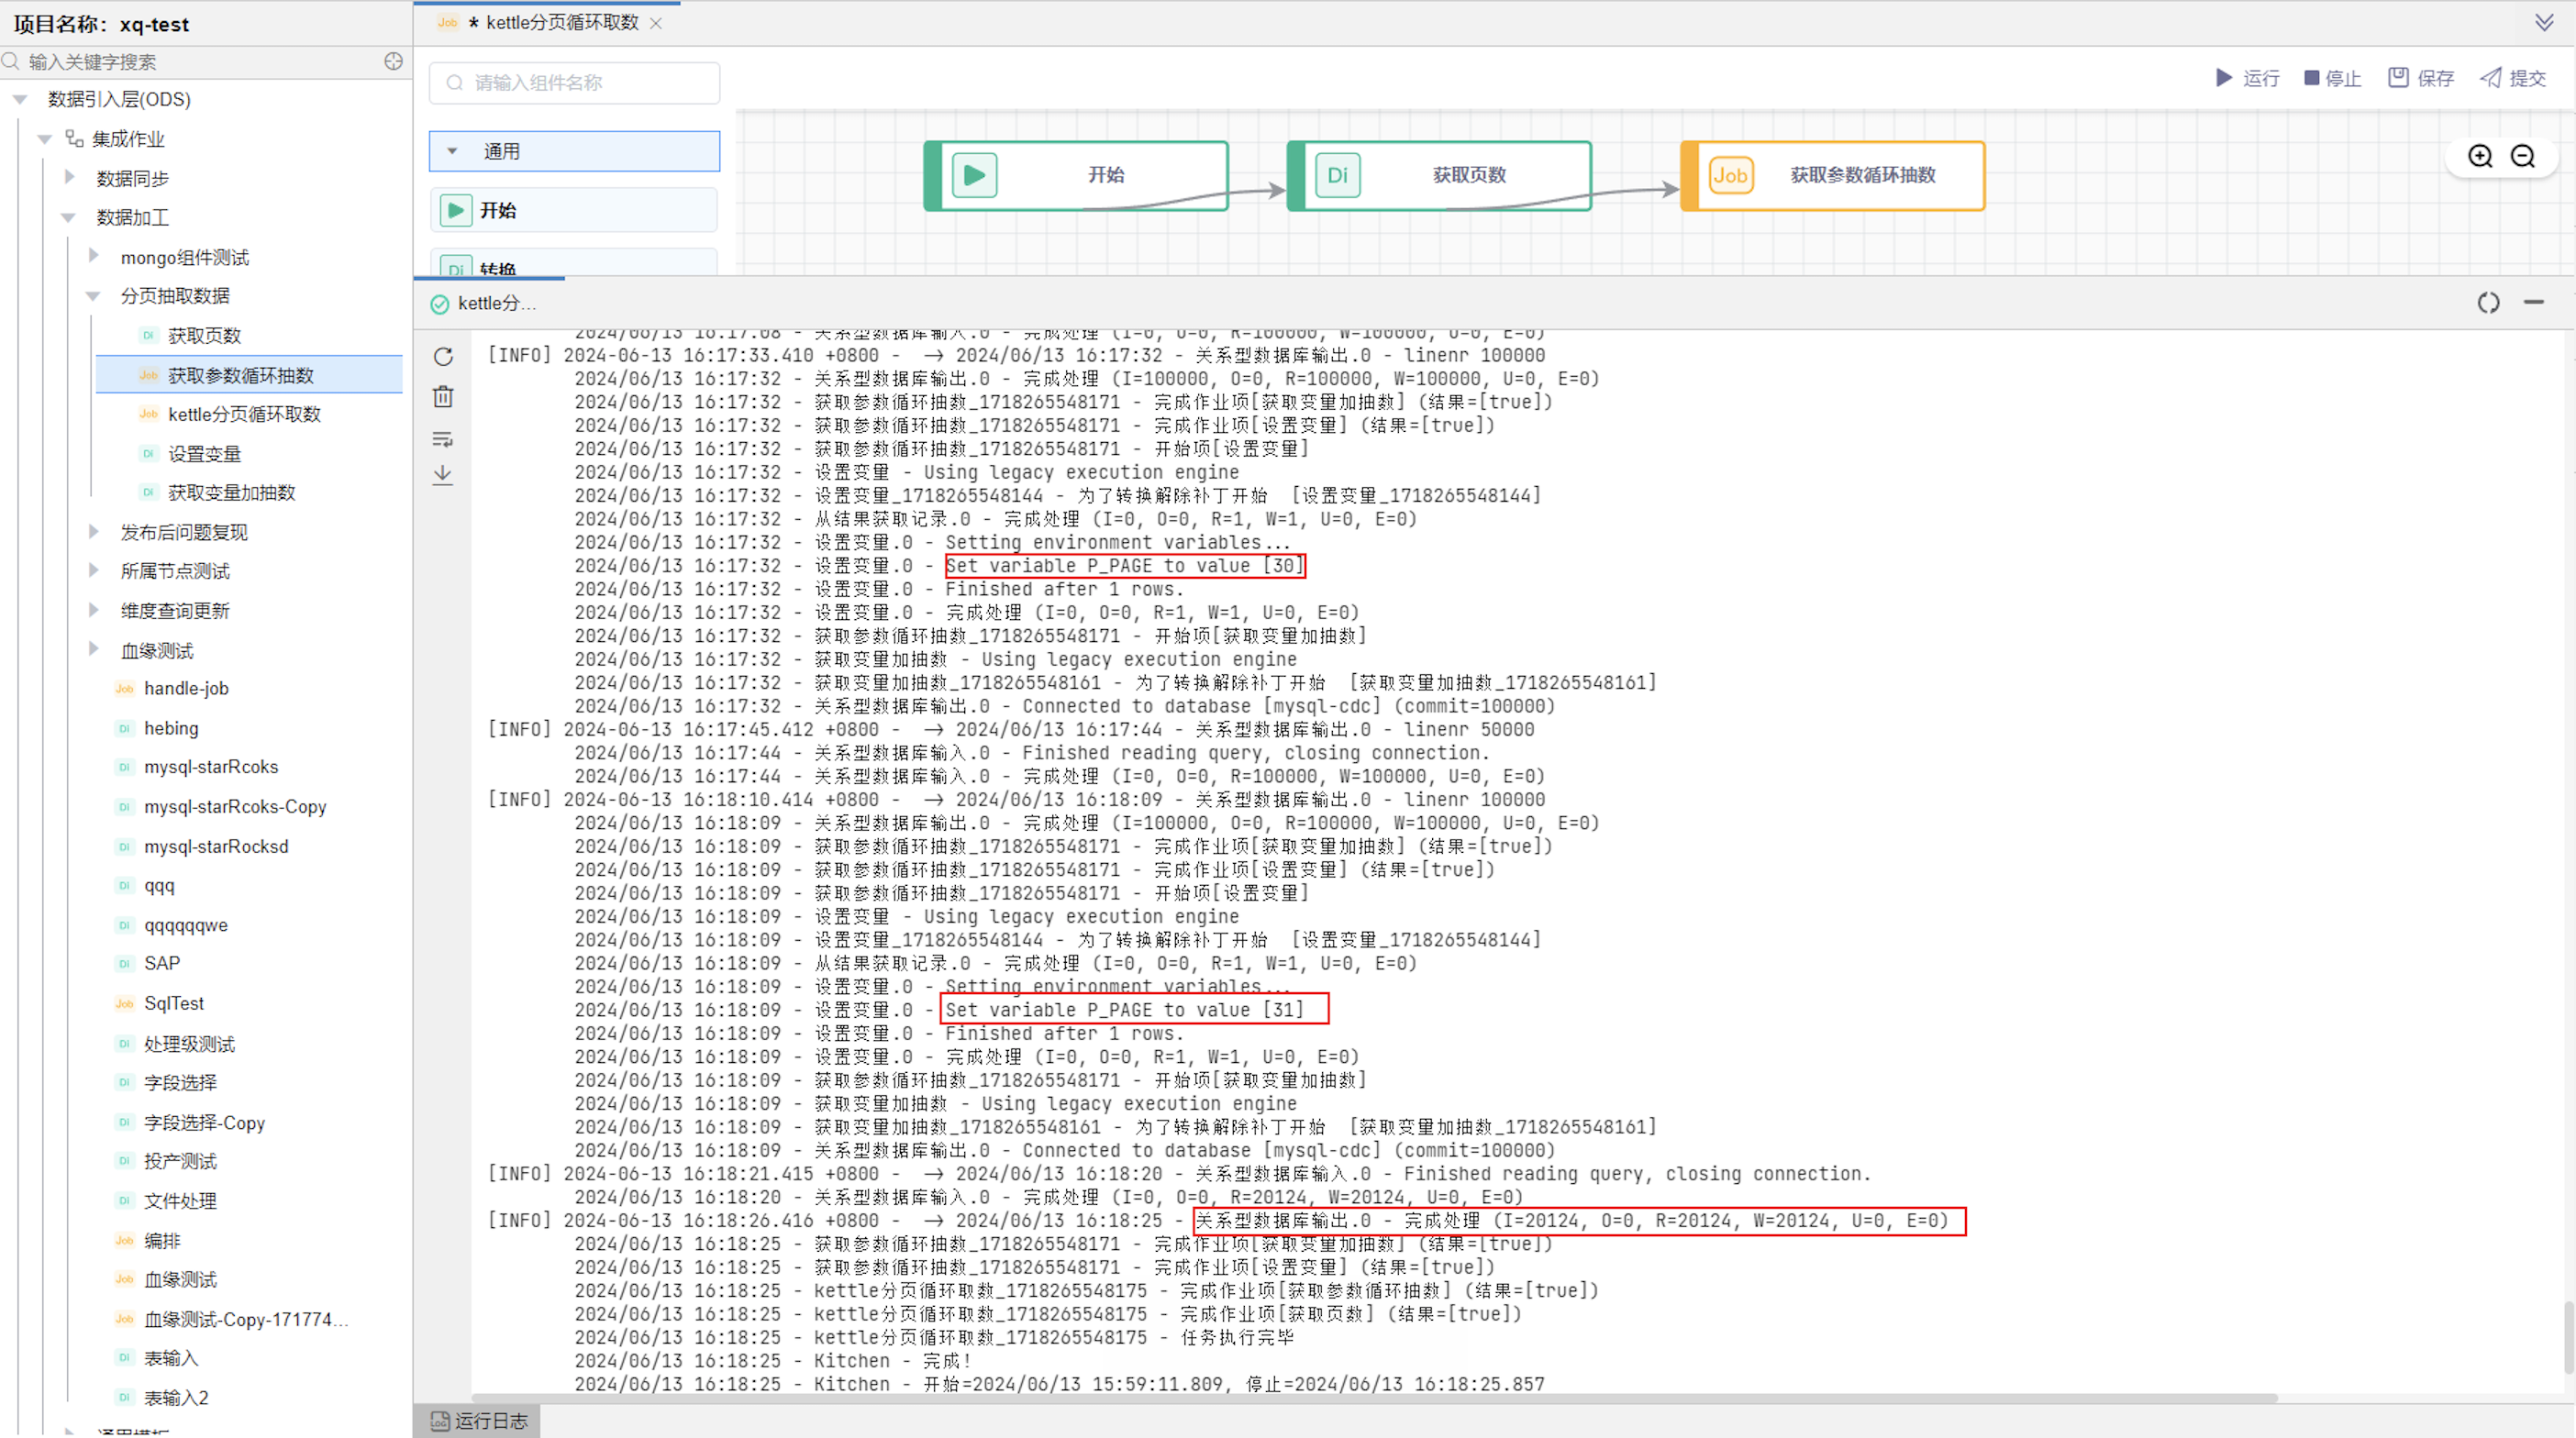This screenshot has height=1438, width=2576.
Task: Toggle log word wrap icon
Action: pyautogui.click(x=443, y=438)
